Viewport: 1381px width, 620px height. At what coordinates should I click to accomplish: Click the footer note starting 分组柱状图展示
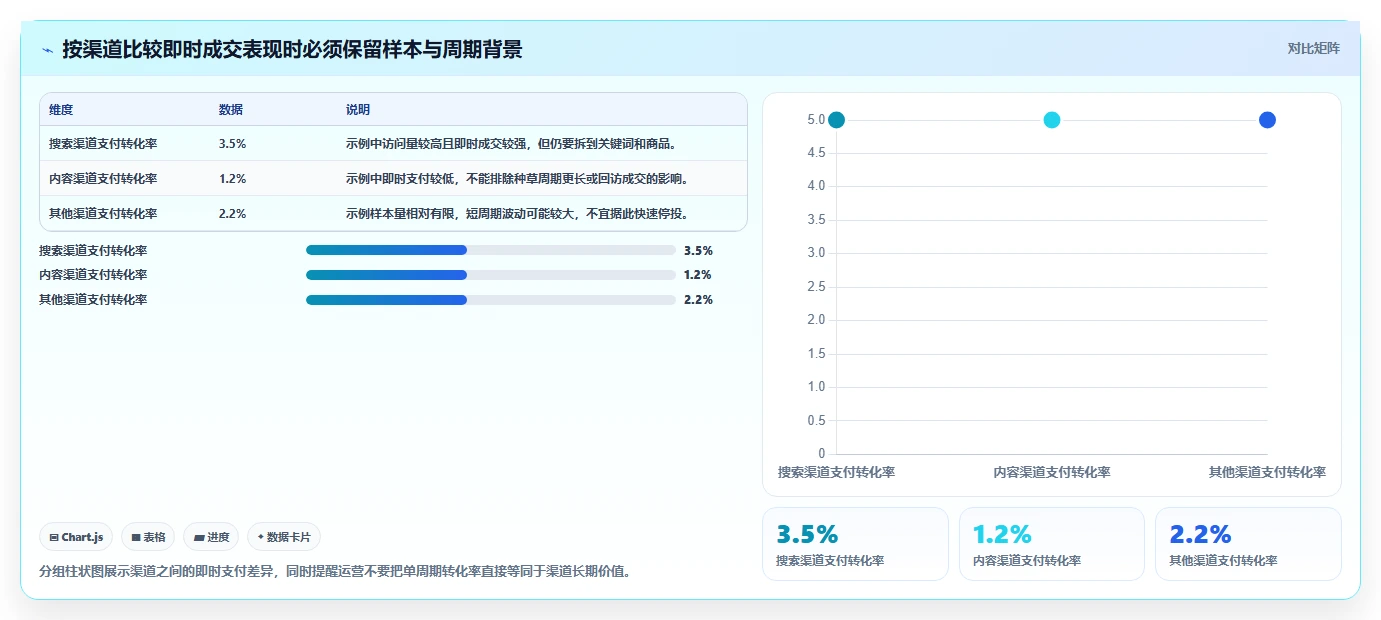pyautogui.click(x=335, y=572)
